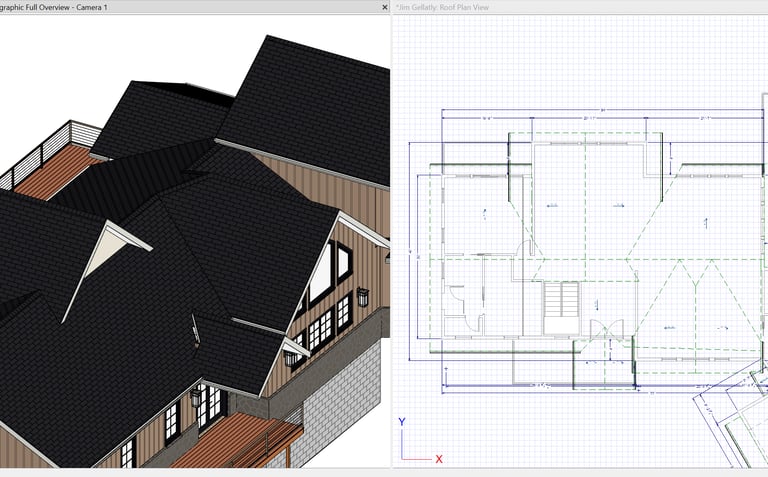Click the red X axis label

click(439, 459)
